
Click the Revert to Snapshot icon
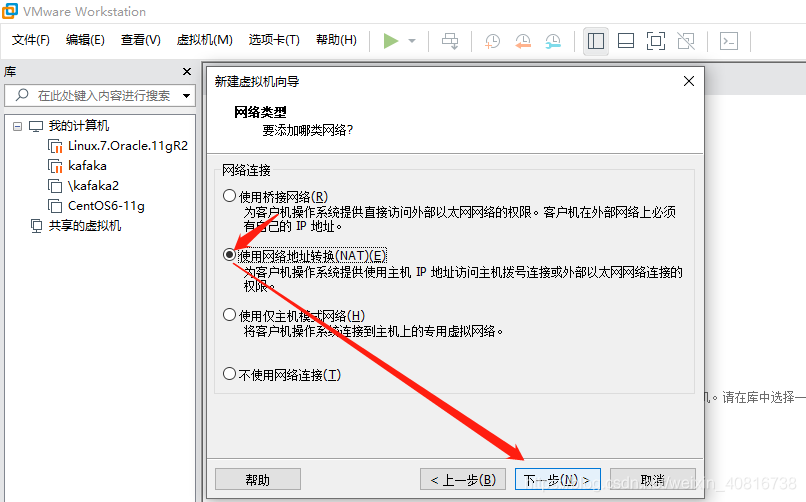[523, 41]
